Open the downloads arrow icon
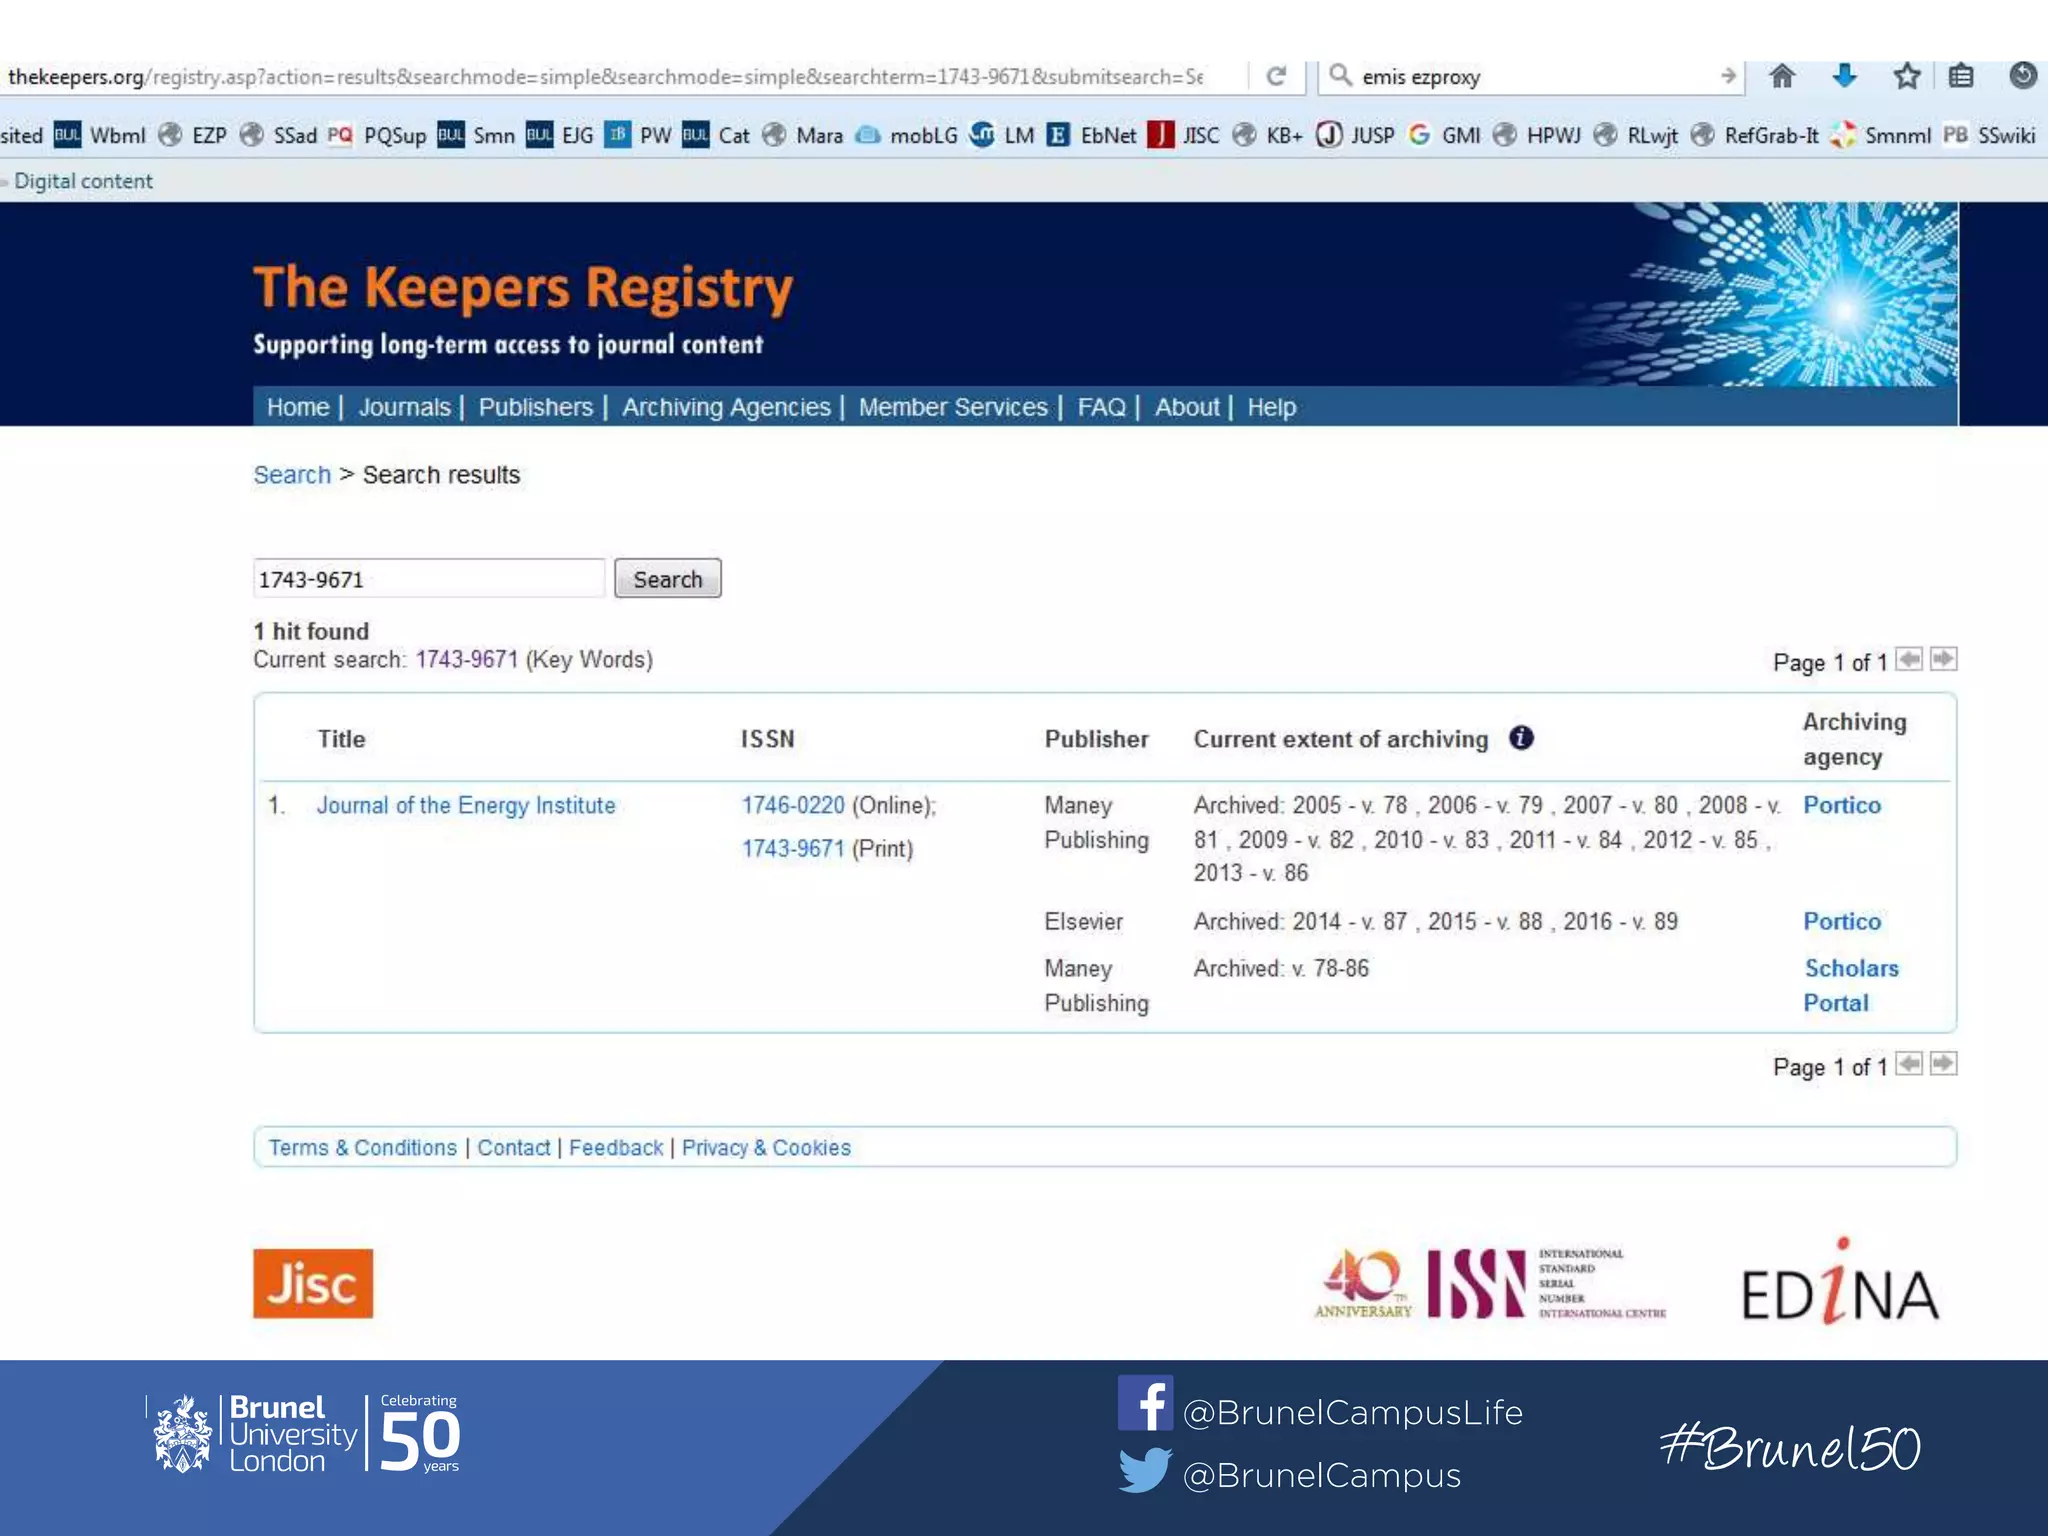The width and height of the screenshot is (2048, 1536). click(x=1844, y=76)
